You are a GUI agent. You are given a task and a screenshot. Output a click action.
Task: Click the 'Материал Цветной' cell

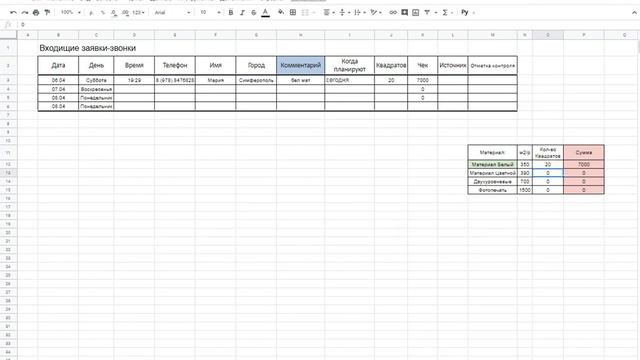point(492,173)
